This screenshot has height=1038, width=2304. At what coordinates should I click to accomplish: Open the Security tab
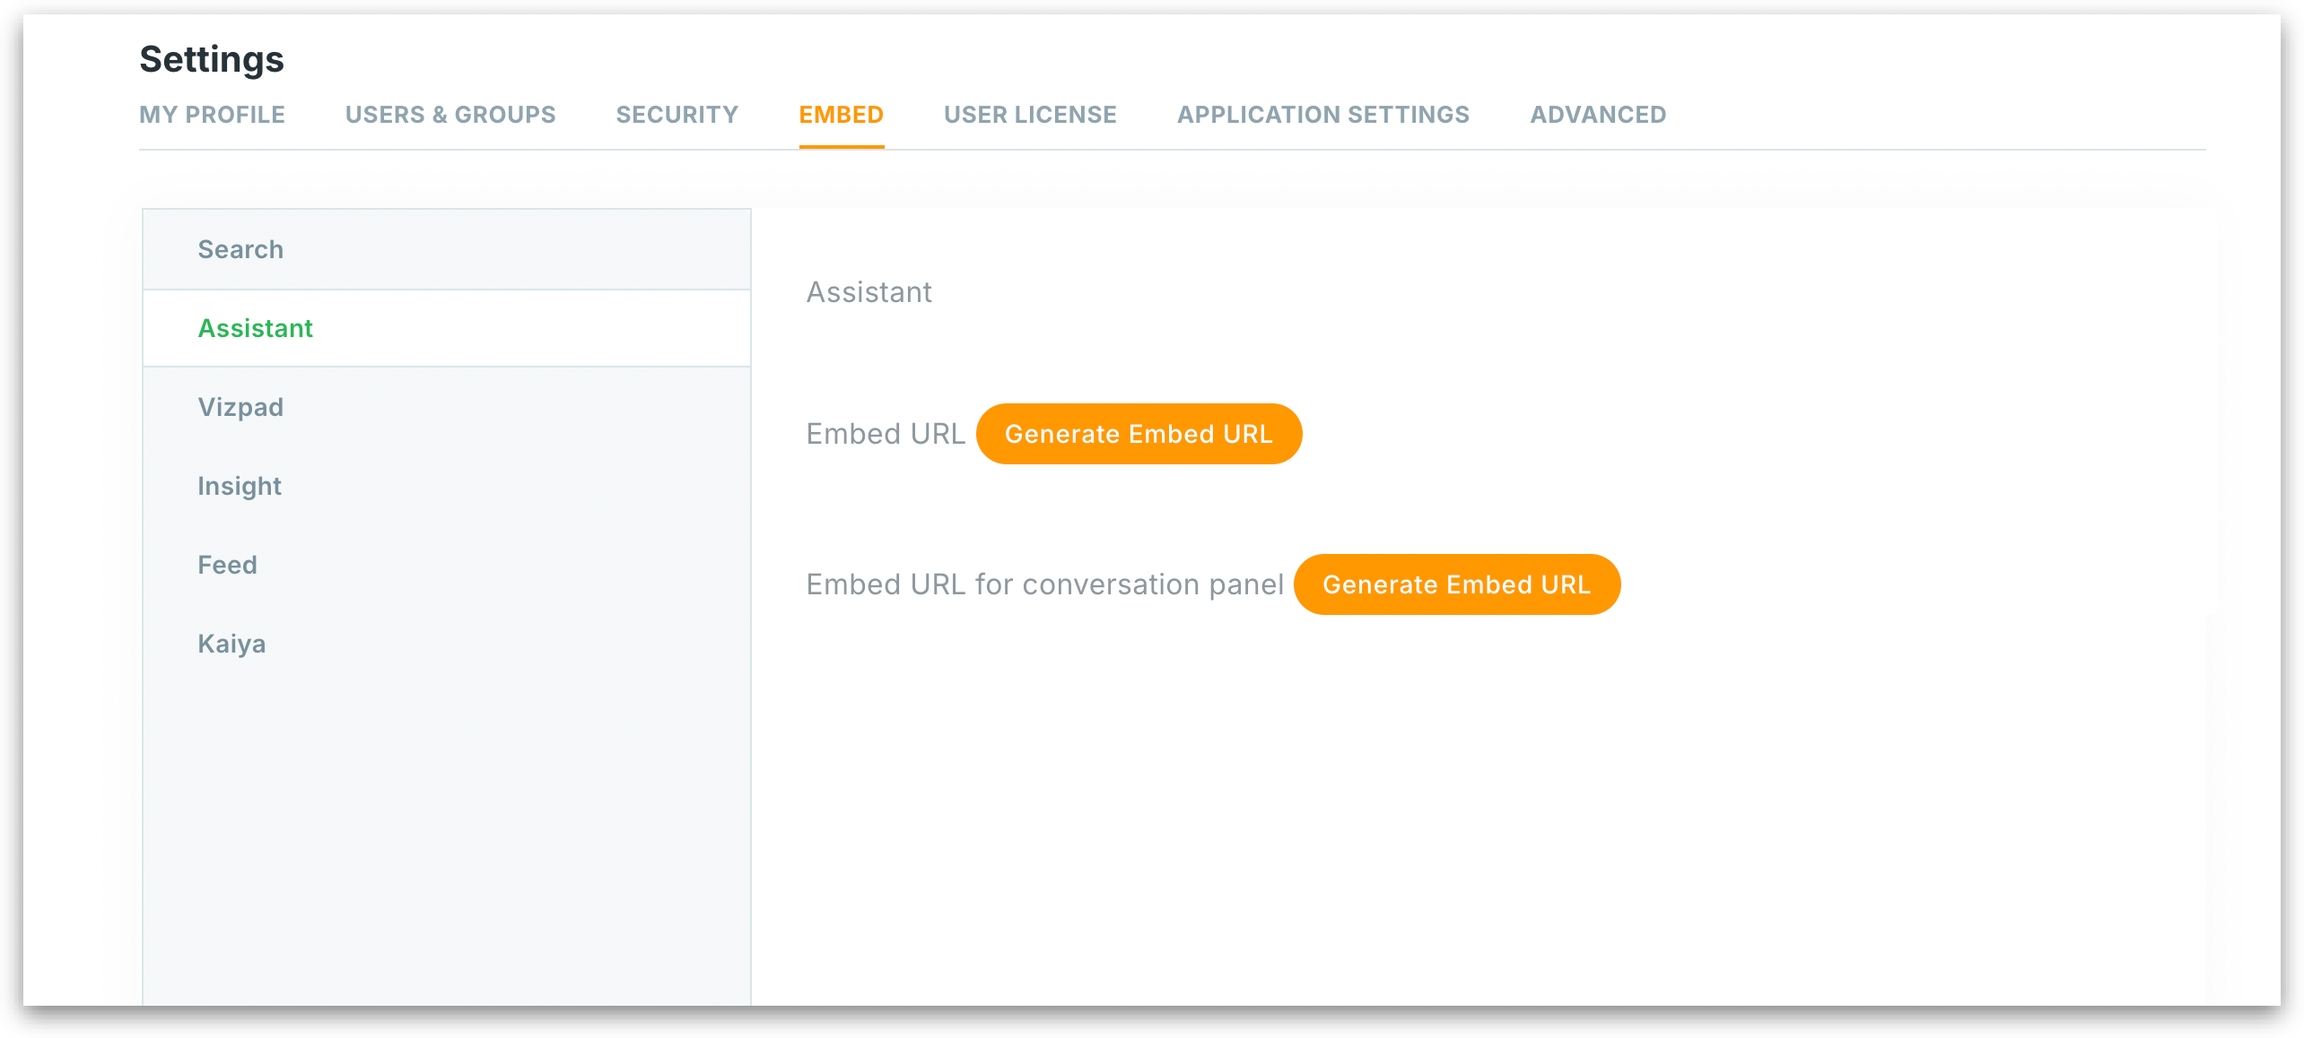[x=677, y=115]
